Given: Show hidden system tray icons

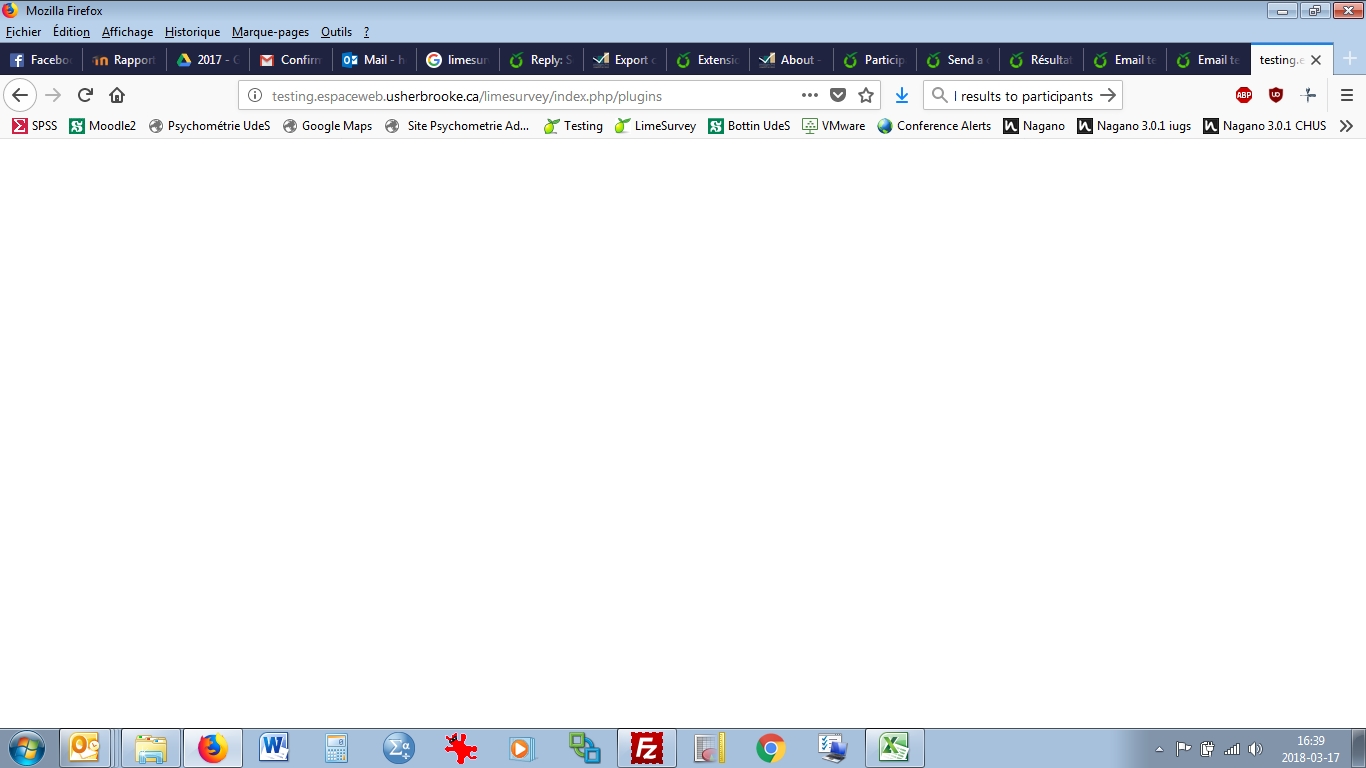Looking at the screenshot, I should [x=1159, y=749].
